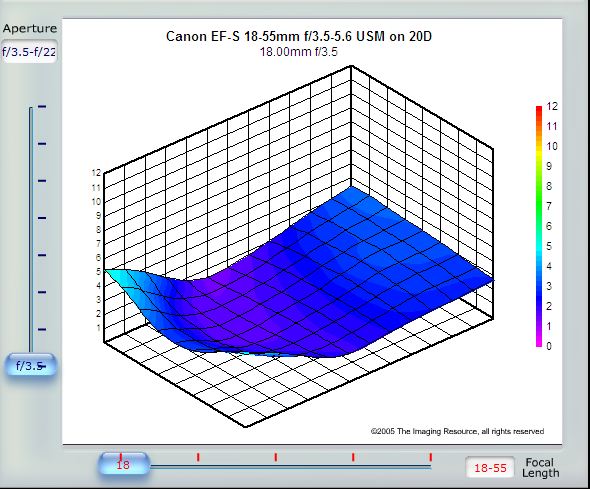Click the second red focal length tick

coord(198,457)
